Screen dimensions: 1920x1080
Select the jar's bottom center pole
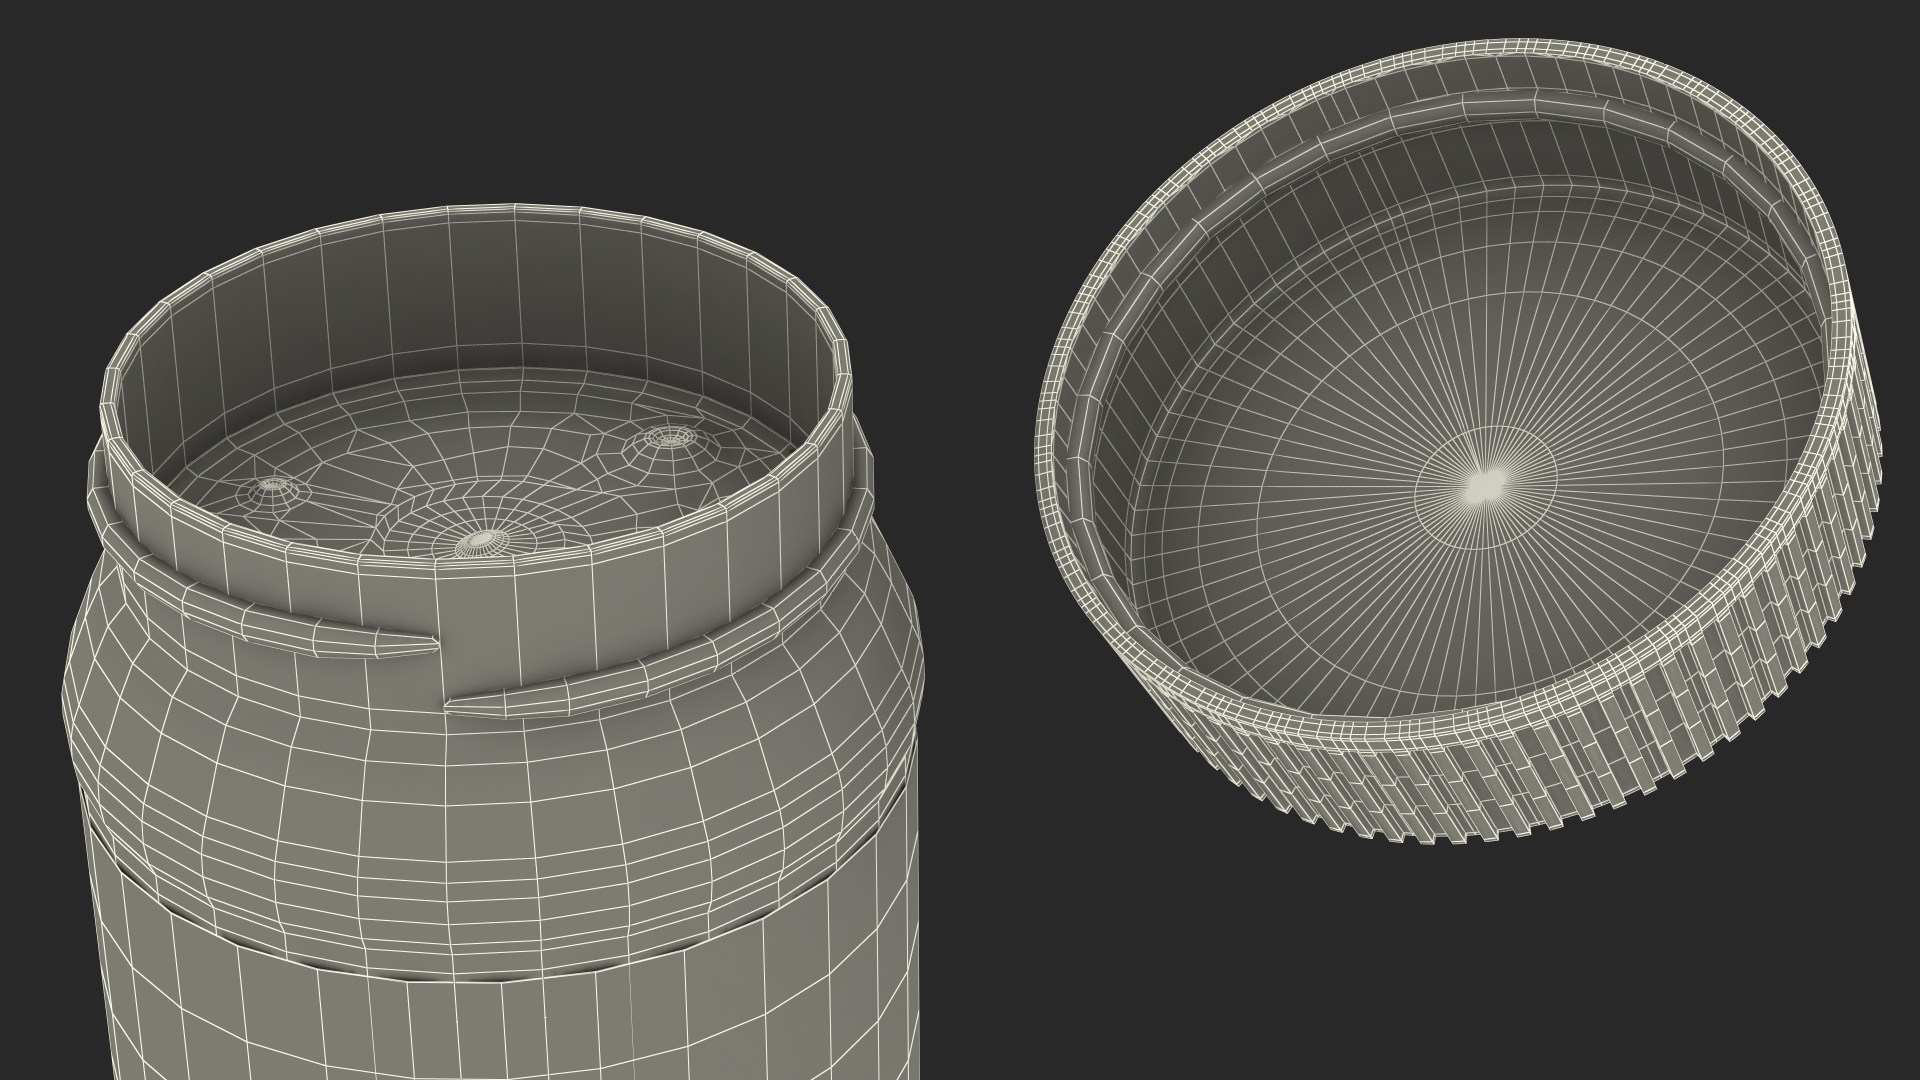tap(481, 541)
